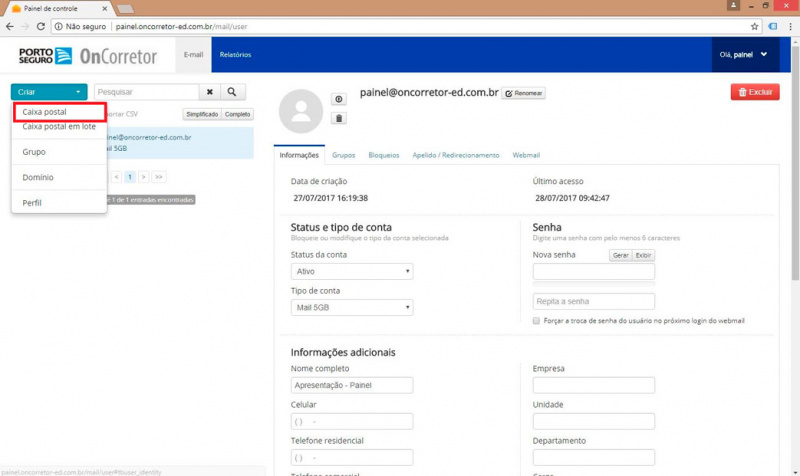800x476 pixels.
Task: Click the Renomear button
Action: click(x=523, y=93)
